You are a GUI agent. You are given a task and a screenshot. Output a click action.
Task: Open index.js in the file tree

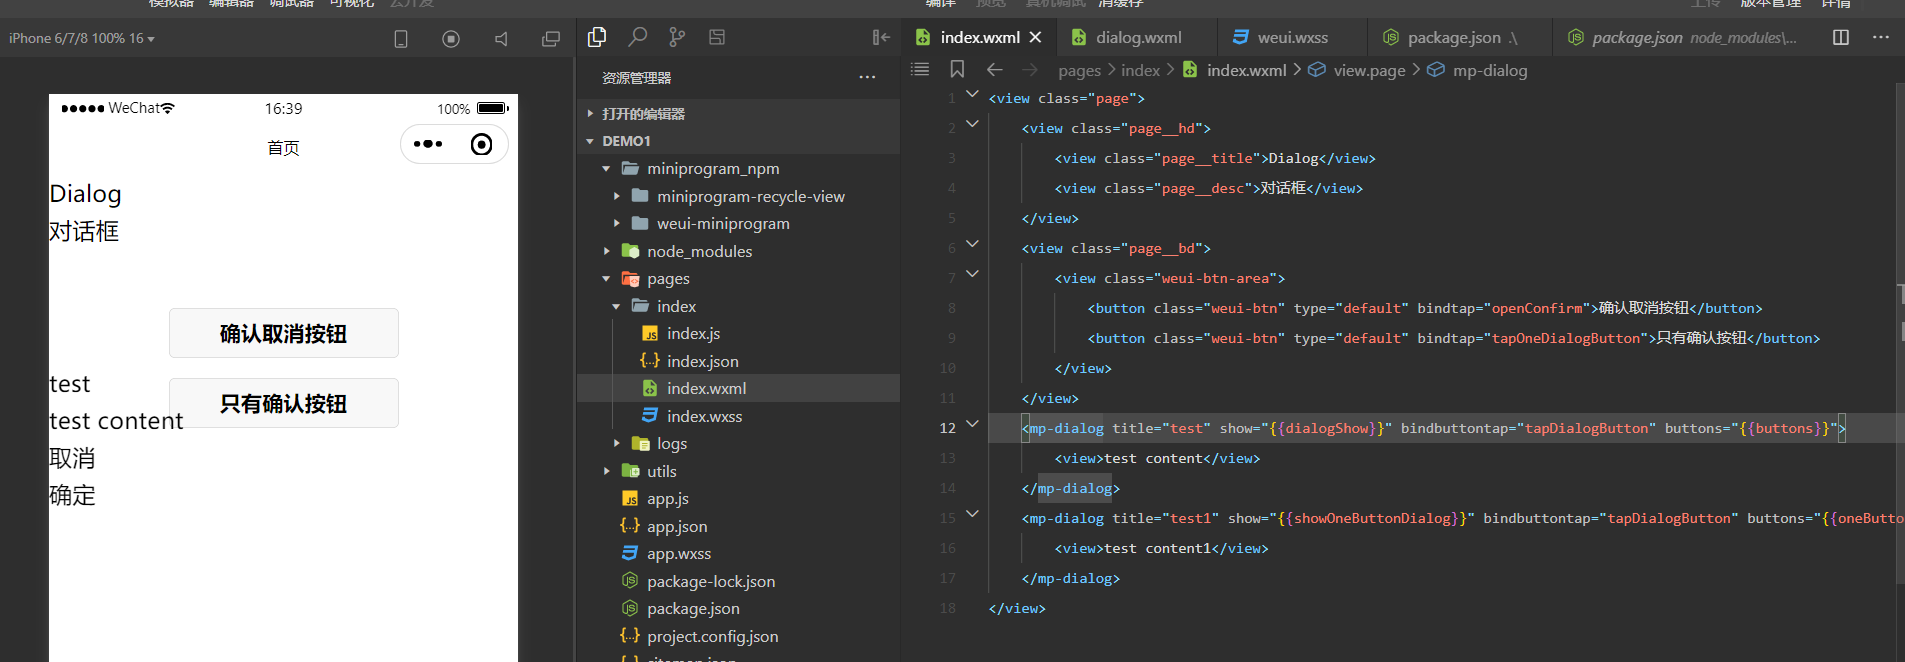tap(693, 333)
